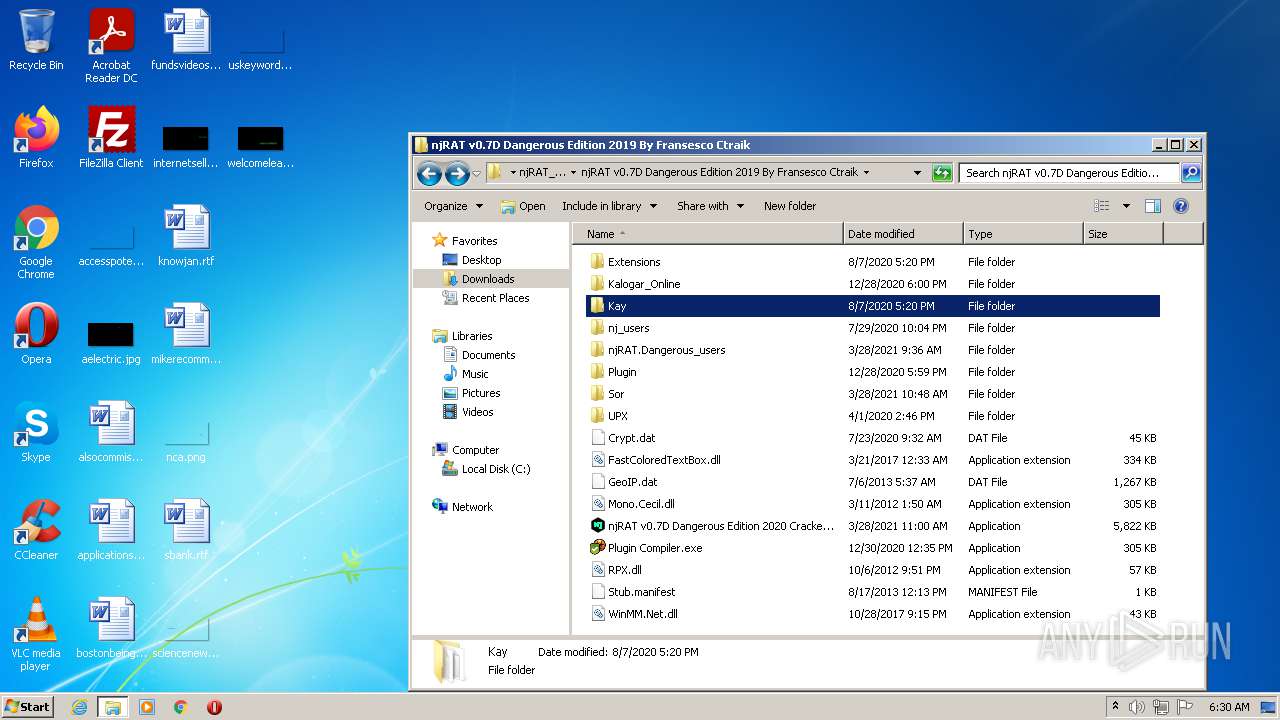Sort by the Name column header
The width and height of the screenshot is (1280, 720).
click(707, 234)
